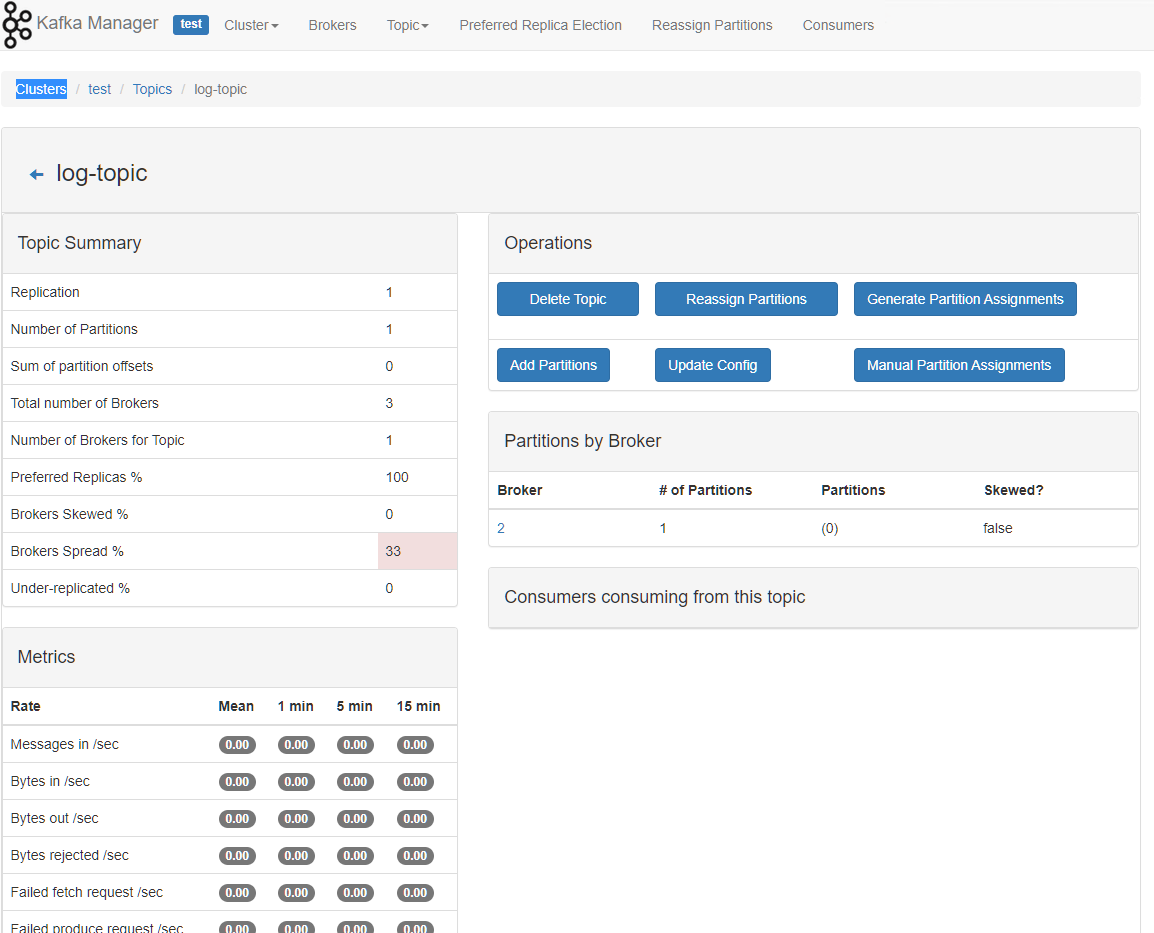Click the back arrow next to log-topic
Viewport: 1154px width, 933px height.
pos(37,174)
